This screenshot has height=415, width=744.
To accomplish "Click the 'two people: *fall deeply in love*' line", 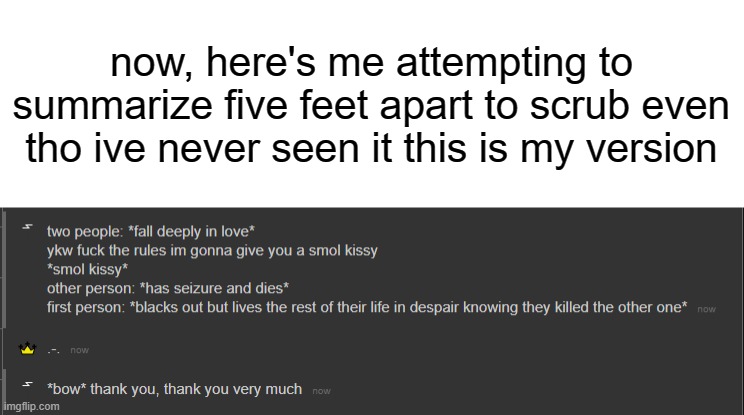I will click(151, 231).
